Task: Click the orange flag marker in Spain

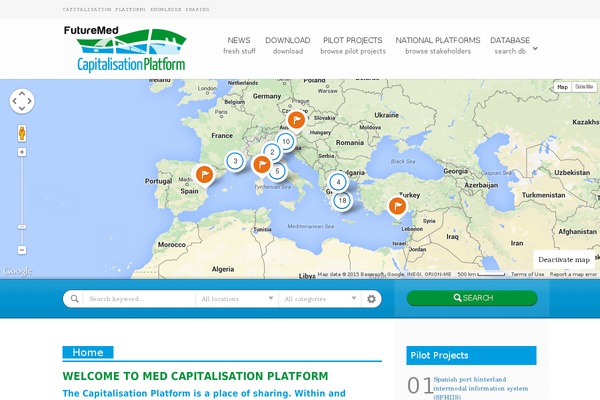Action: tap(204, 175)
